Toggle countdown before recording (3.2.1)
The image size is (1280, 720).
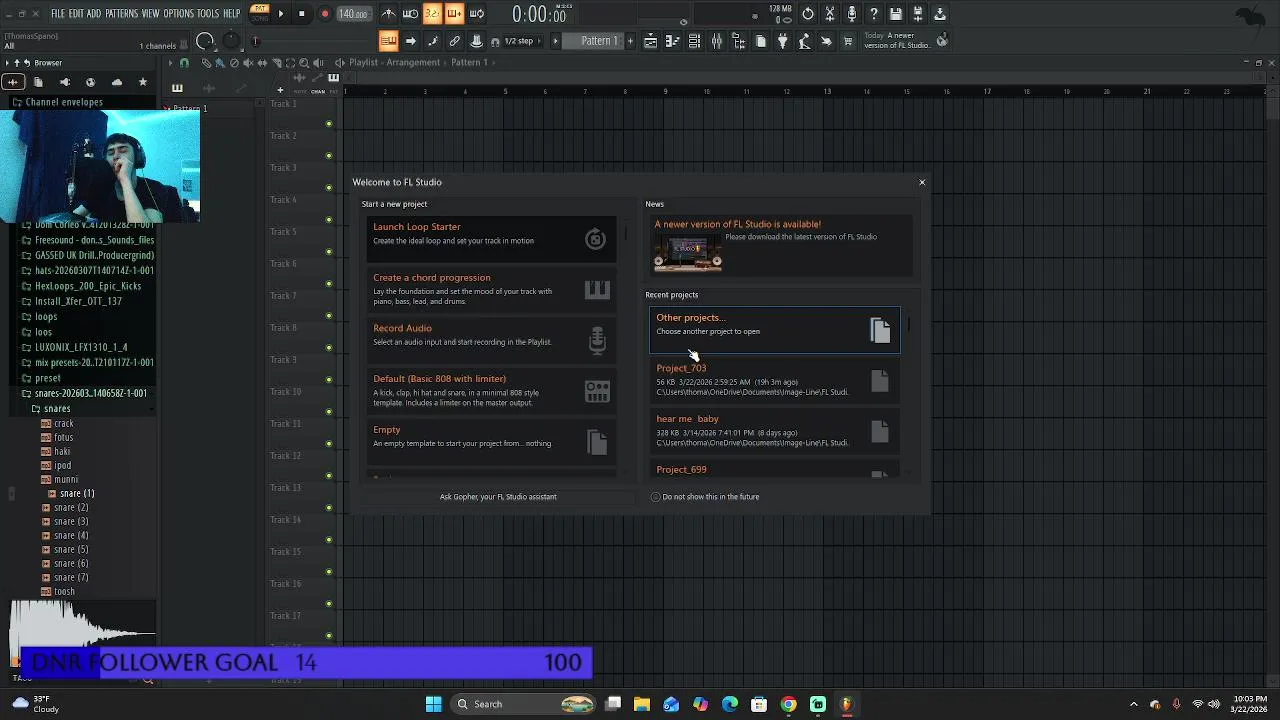click(x=432, y=14)
